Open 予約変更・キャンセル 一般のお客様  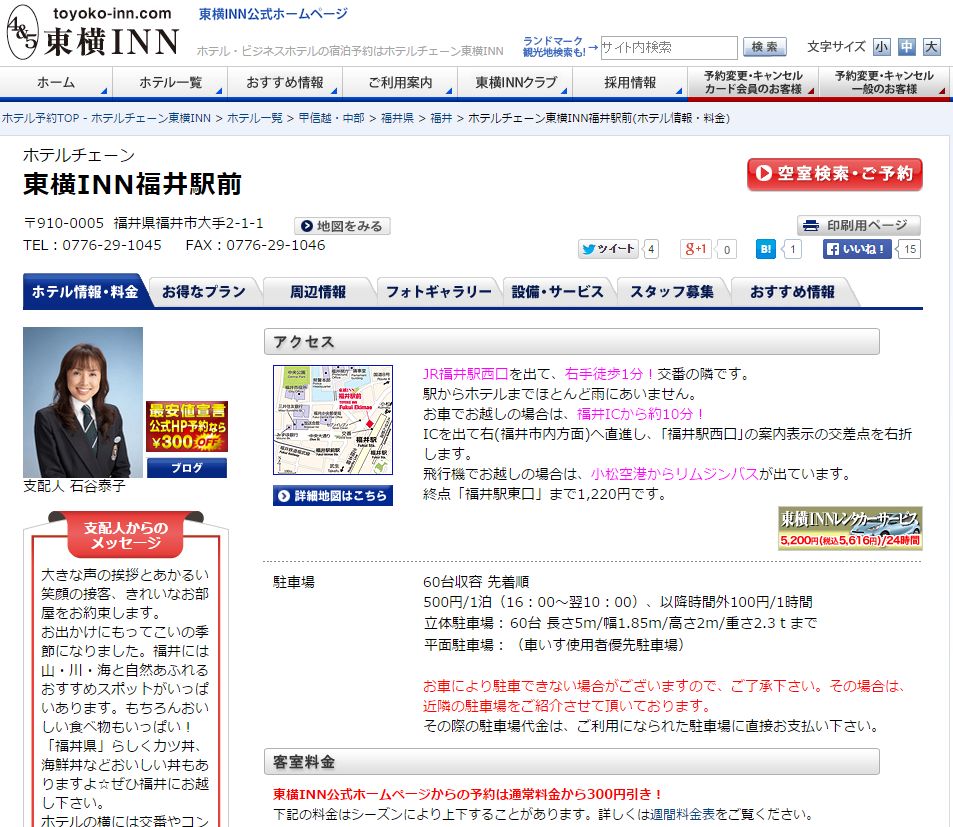click(884, 83)
